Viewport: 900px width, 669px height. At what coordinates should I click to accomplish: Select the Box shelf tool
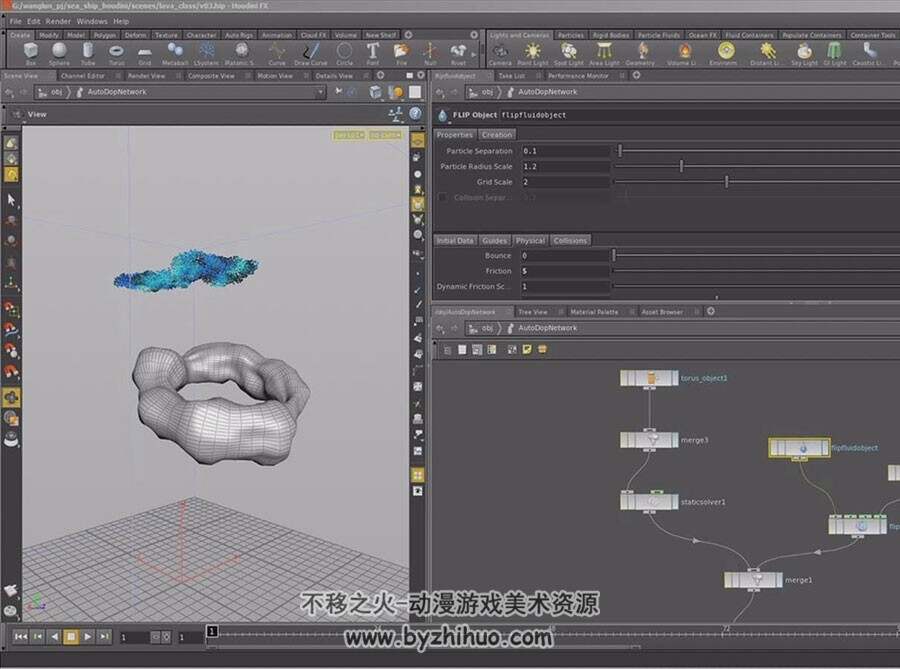pos(30,54)
